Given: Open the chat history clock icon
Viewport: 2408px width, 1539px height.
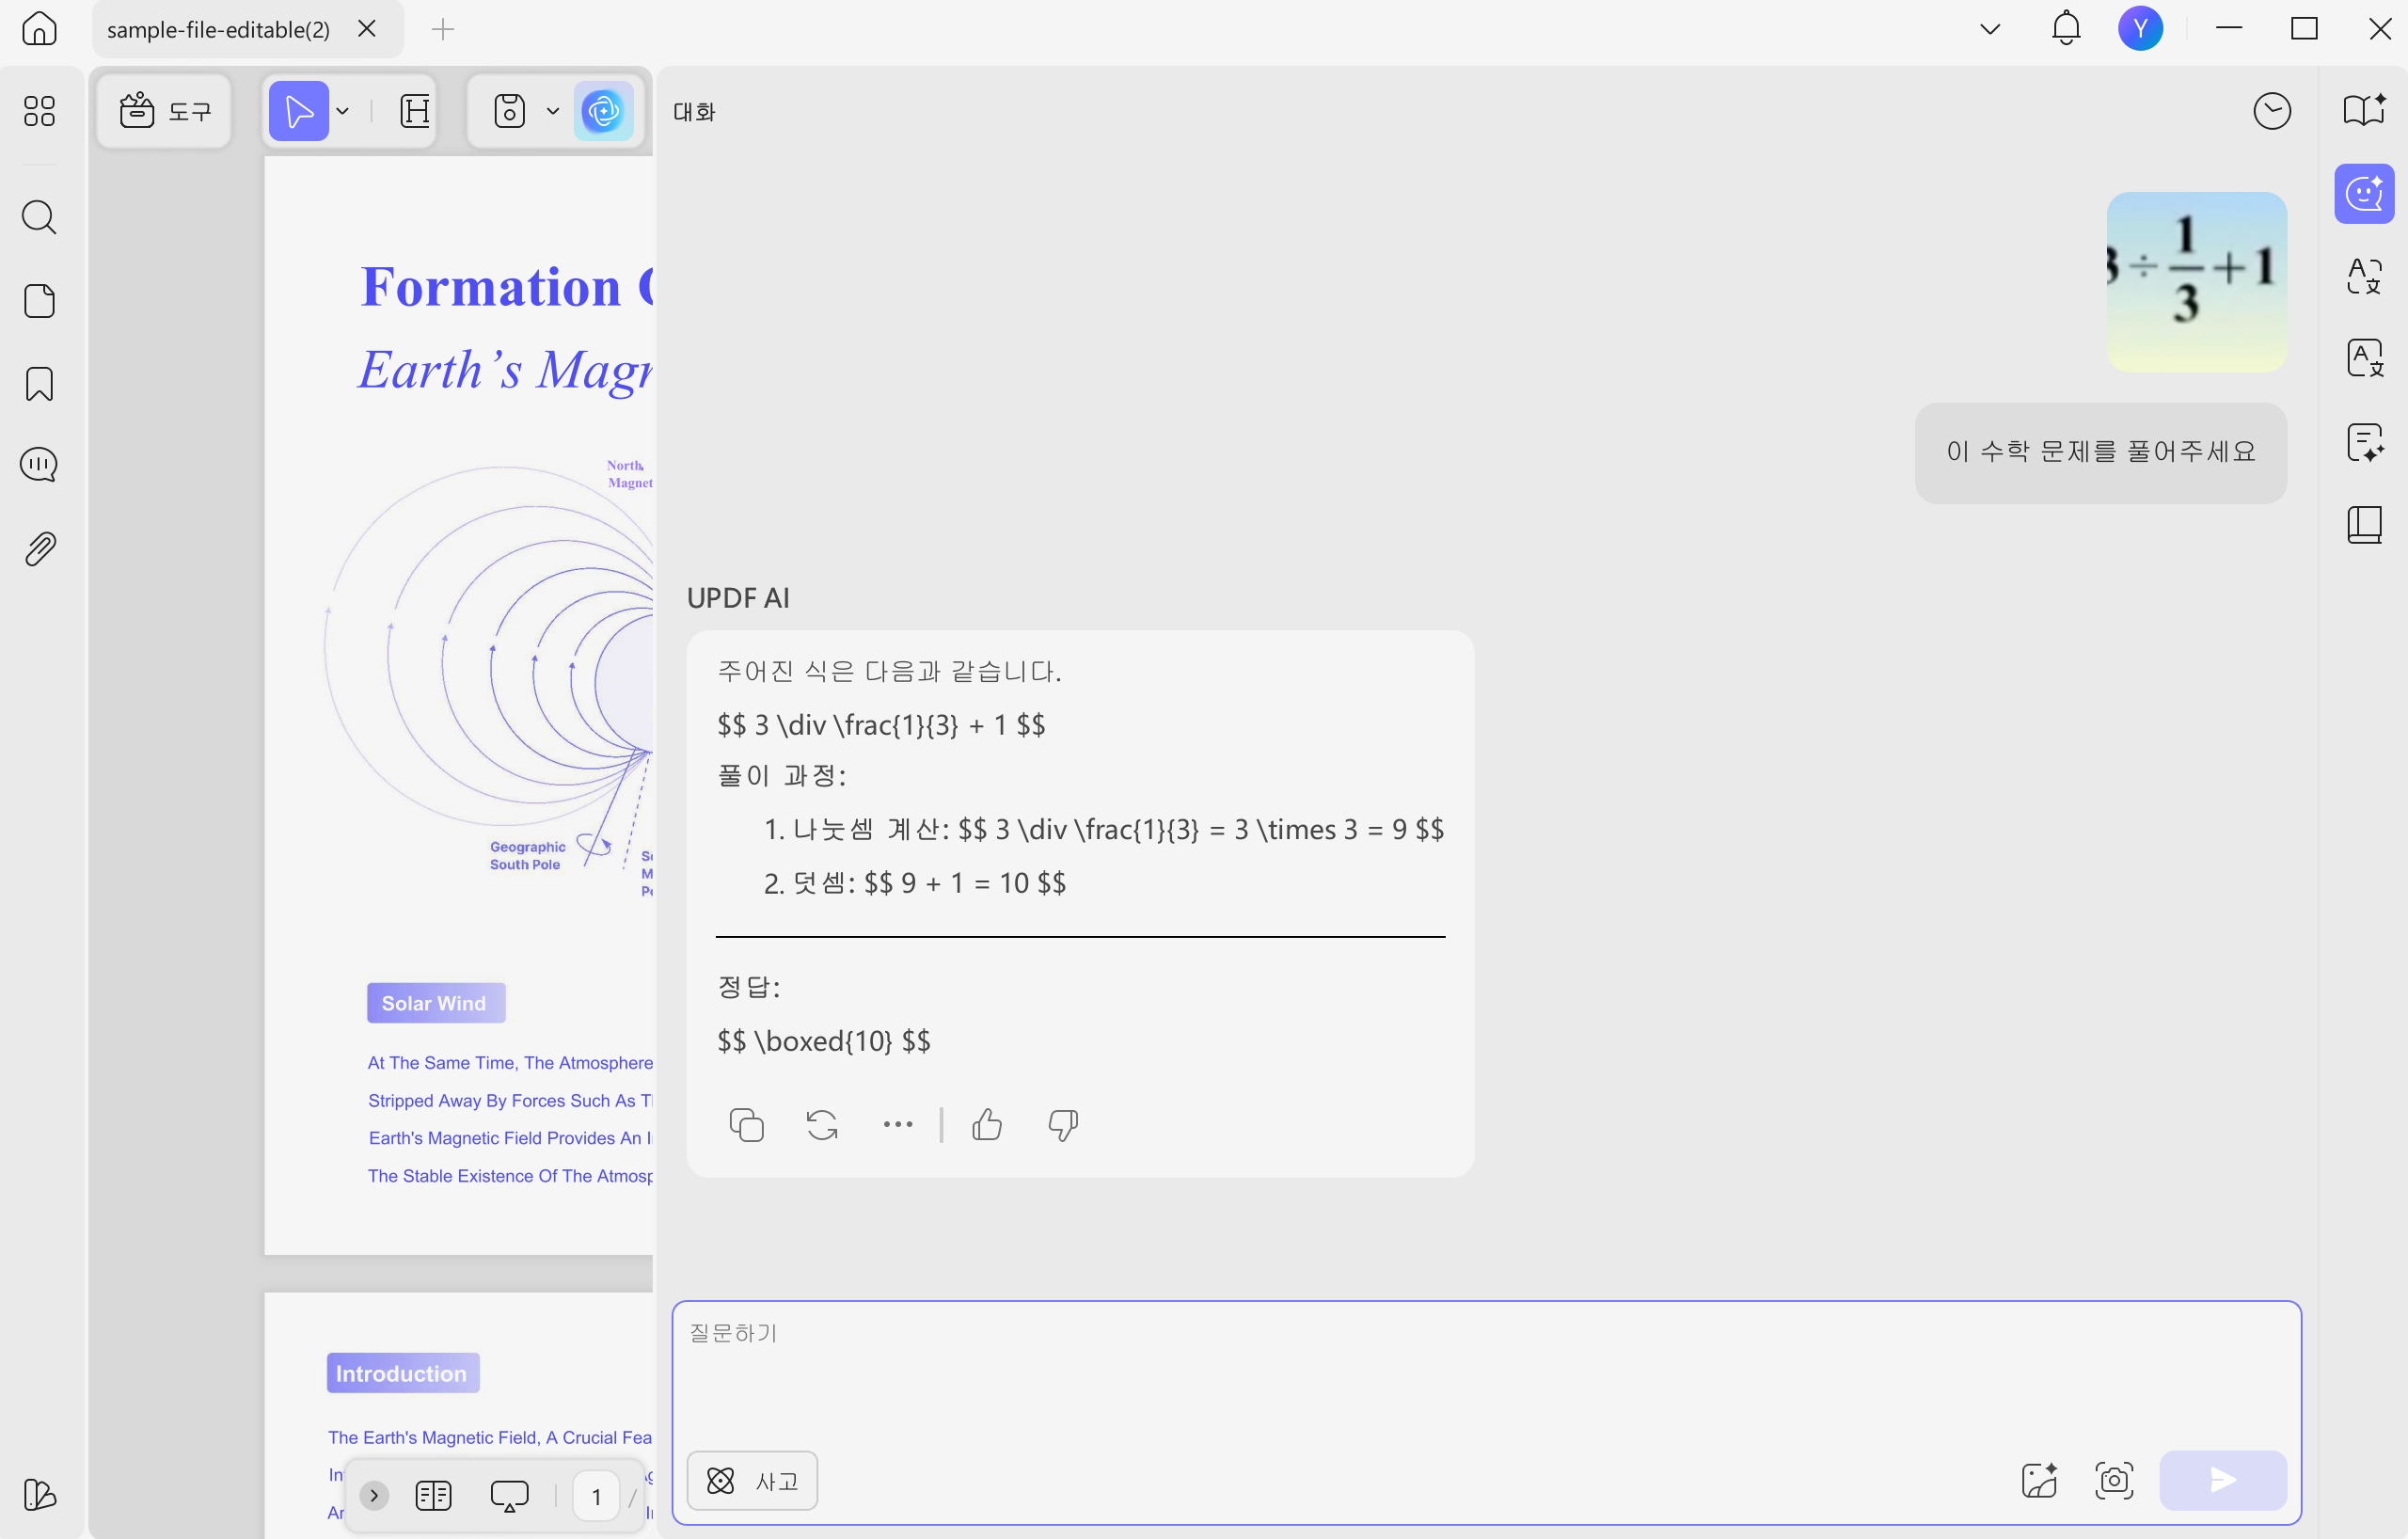Looking at the screenshot, I should coord(2271,111).
